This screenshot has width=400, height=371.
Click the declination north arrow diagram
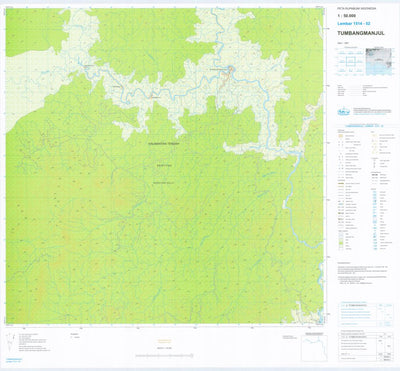tap(10, 342)
